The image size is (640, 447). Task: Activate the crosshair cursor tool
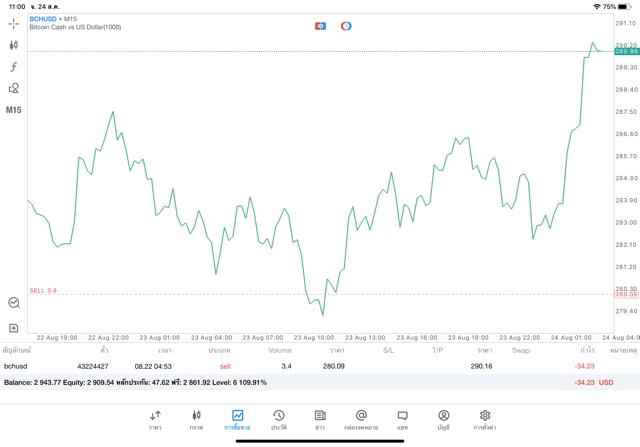click(14, 23)
